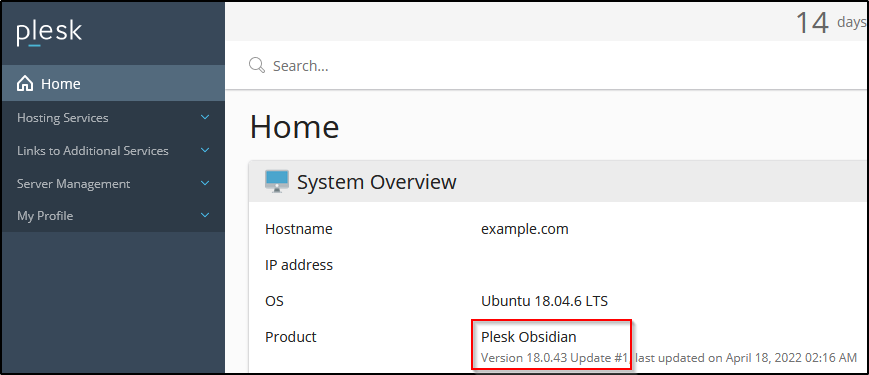This screenshot has height=375, width=869.
Task: Select the Server Management label
Action: pos(74,184)
